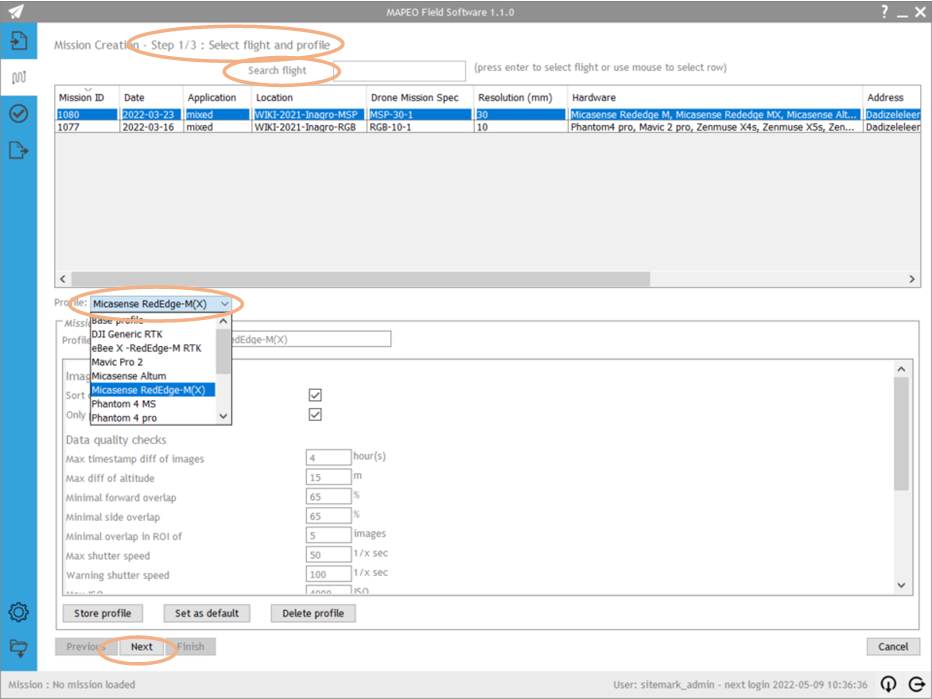
Task: Choose Micasense Altum profile option
Action: (x=153, y=376)
